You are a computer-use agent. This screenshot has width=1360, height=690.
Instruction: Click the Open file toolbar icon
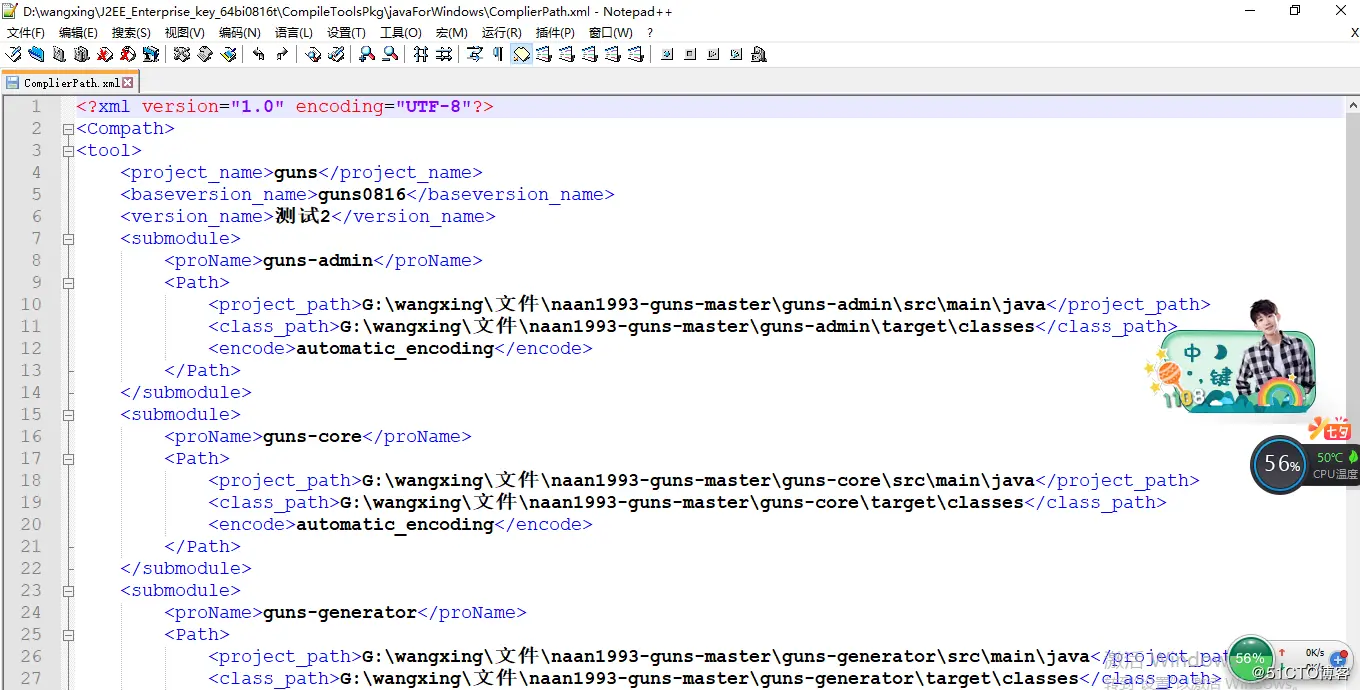point(36,54)
